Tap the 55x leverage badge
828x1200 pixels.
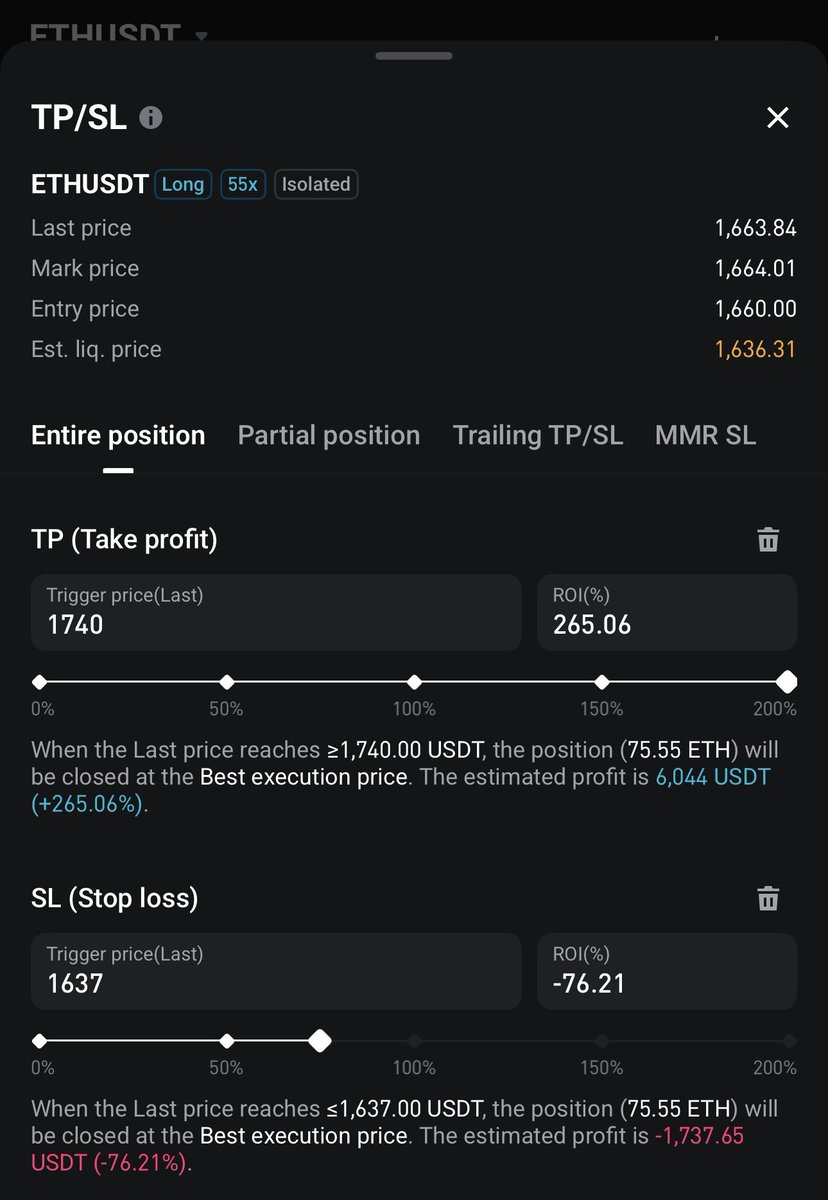tap(243, 184)
